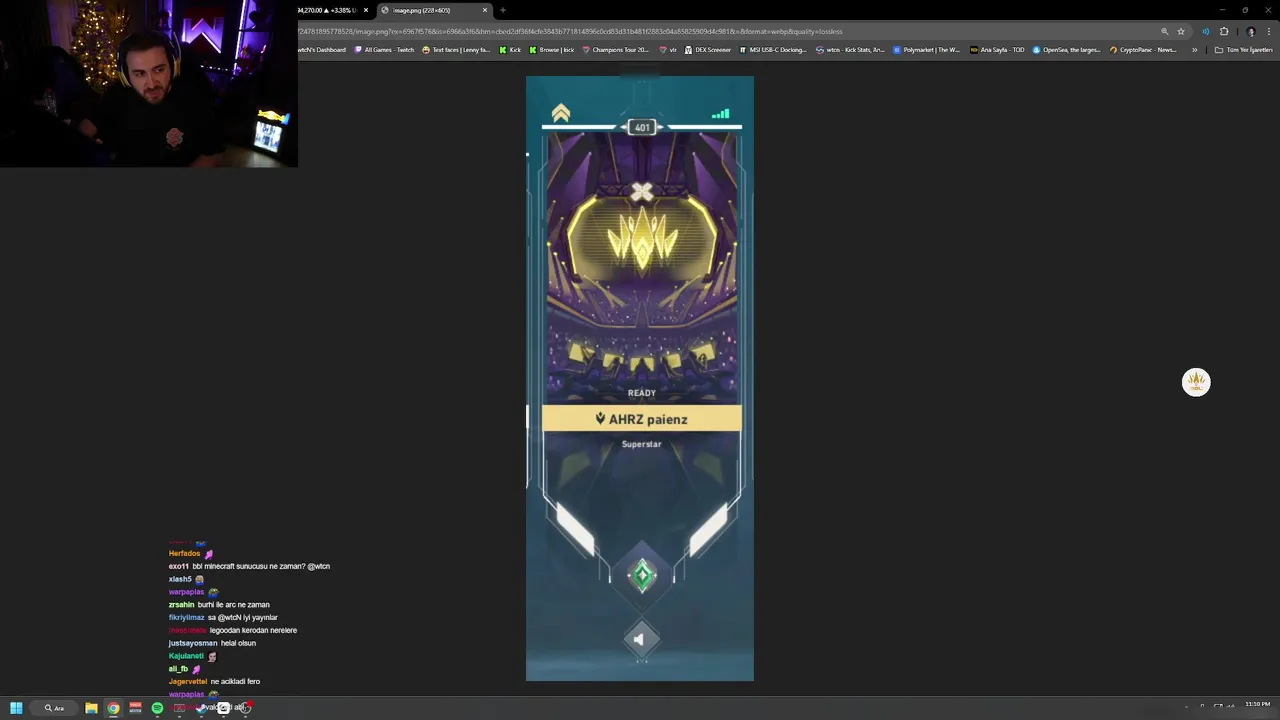
Task: Click the speaker volume icon on card
Action: [x=640, y=639]
